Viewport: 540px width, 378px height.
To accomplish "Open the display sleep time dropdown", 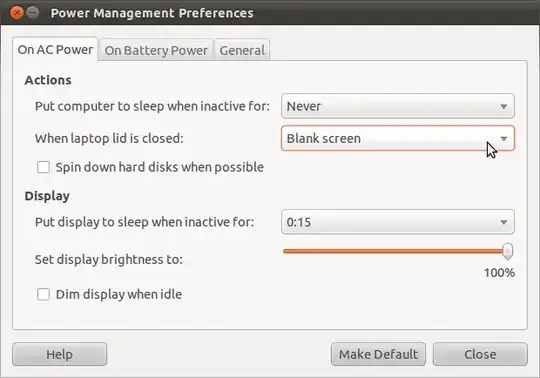I will pos(398,222).
